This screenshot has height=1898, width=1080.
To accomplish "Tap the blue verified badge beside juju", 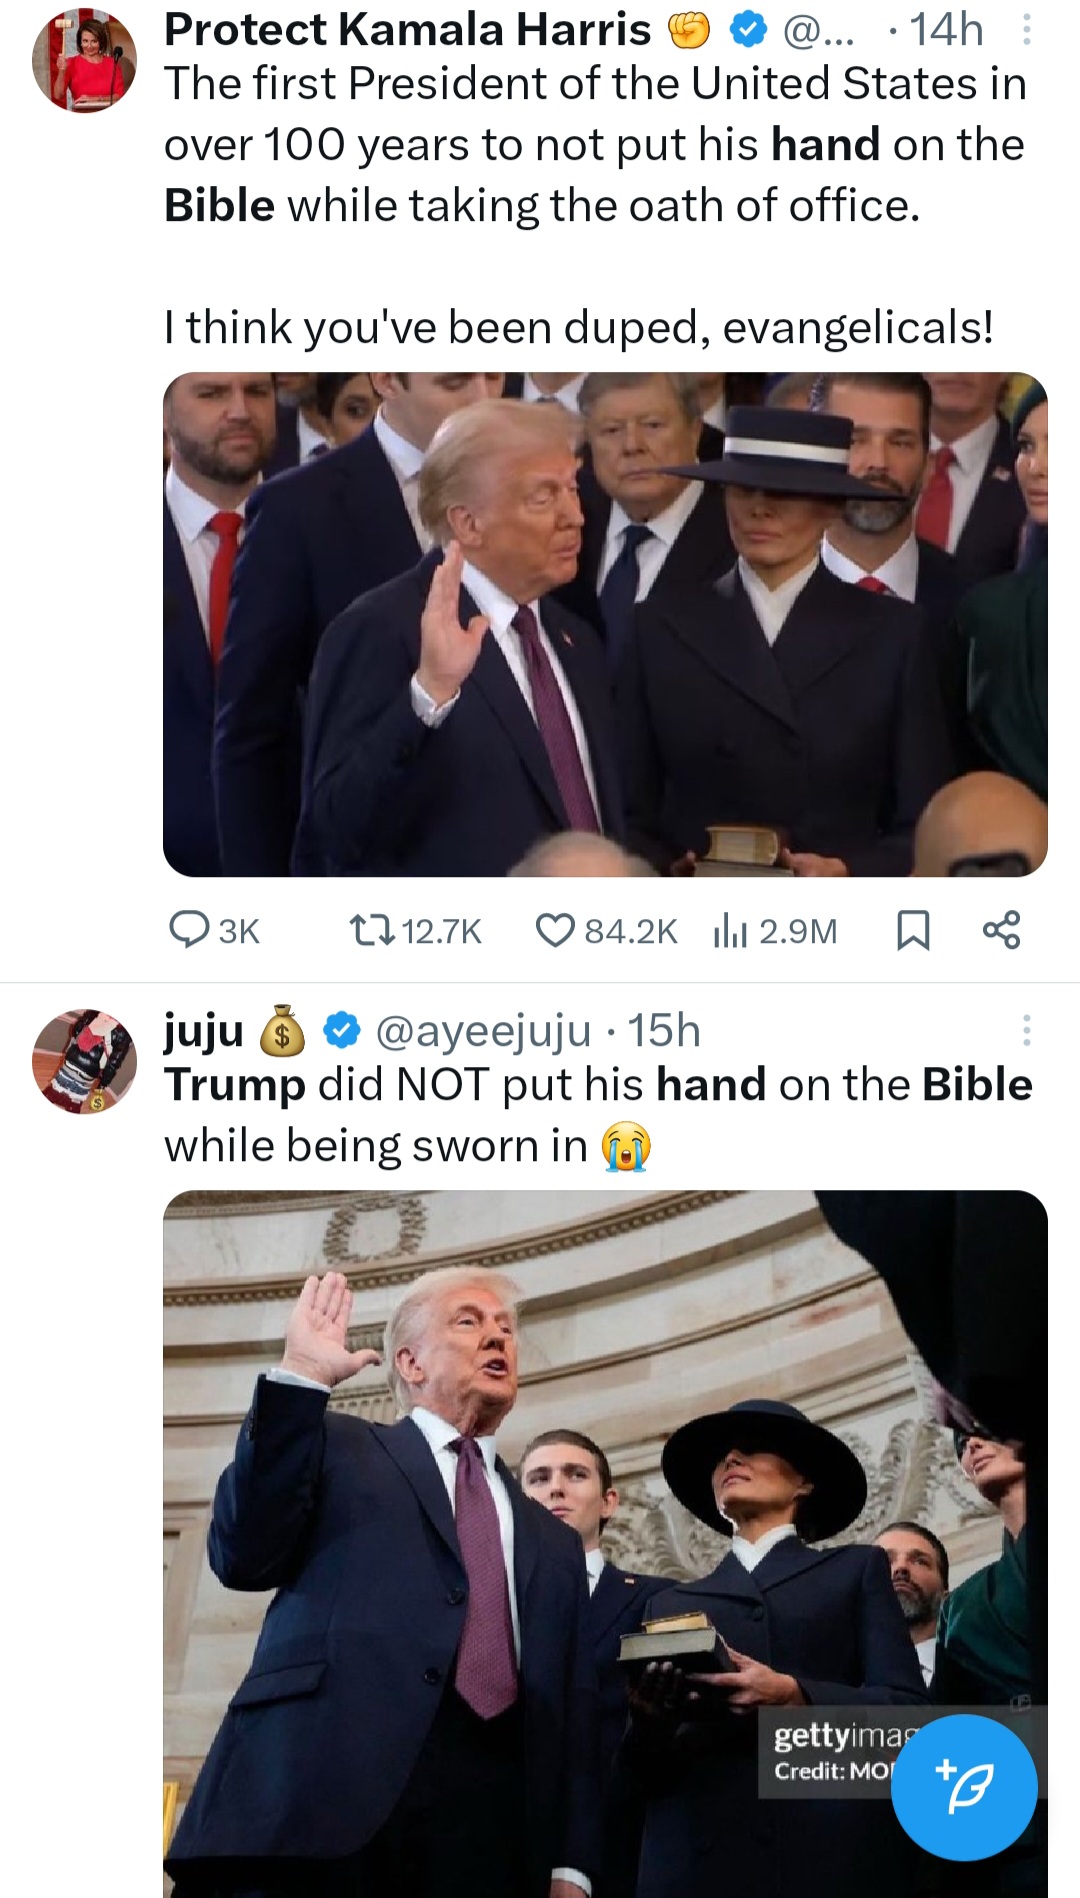I will click(342, 1031).
